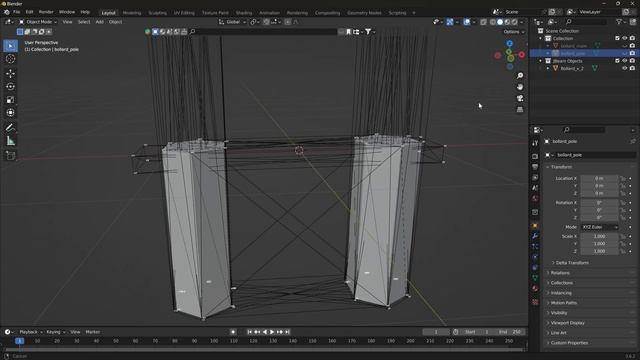Switch to the Sculpting workspace tab
The image size is (640, 360).
158,13
